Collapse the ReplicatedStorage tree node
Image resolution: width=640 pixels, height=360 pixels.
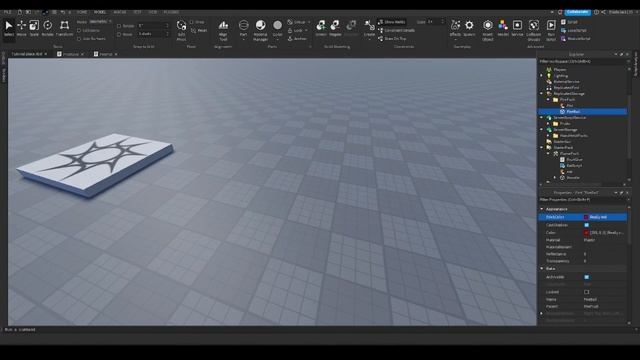pyautogui.click(x=542, y=93)
